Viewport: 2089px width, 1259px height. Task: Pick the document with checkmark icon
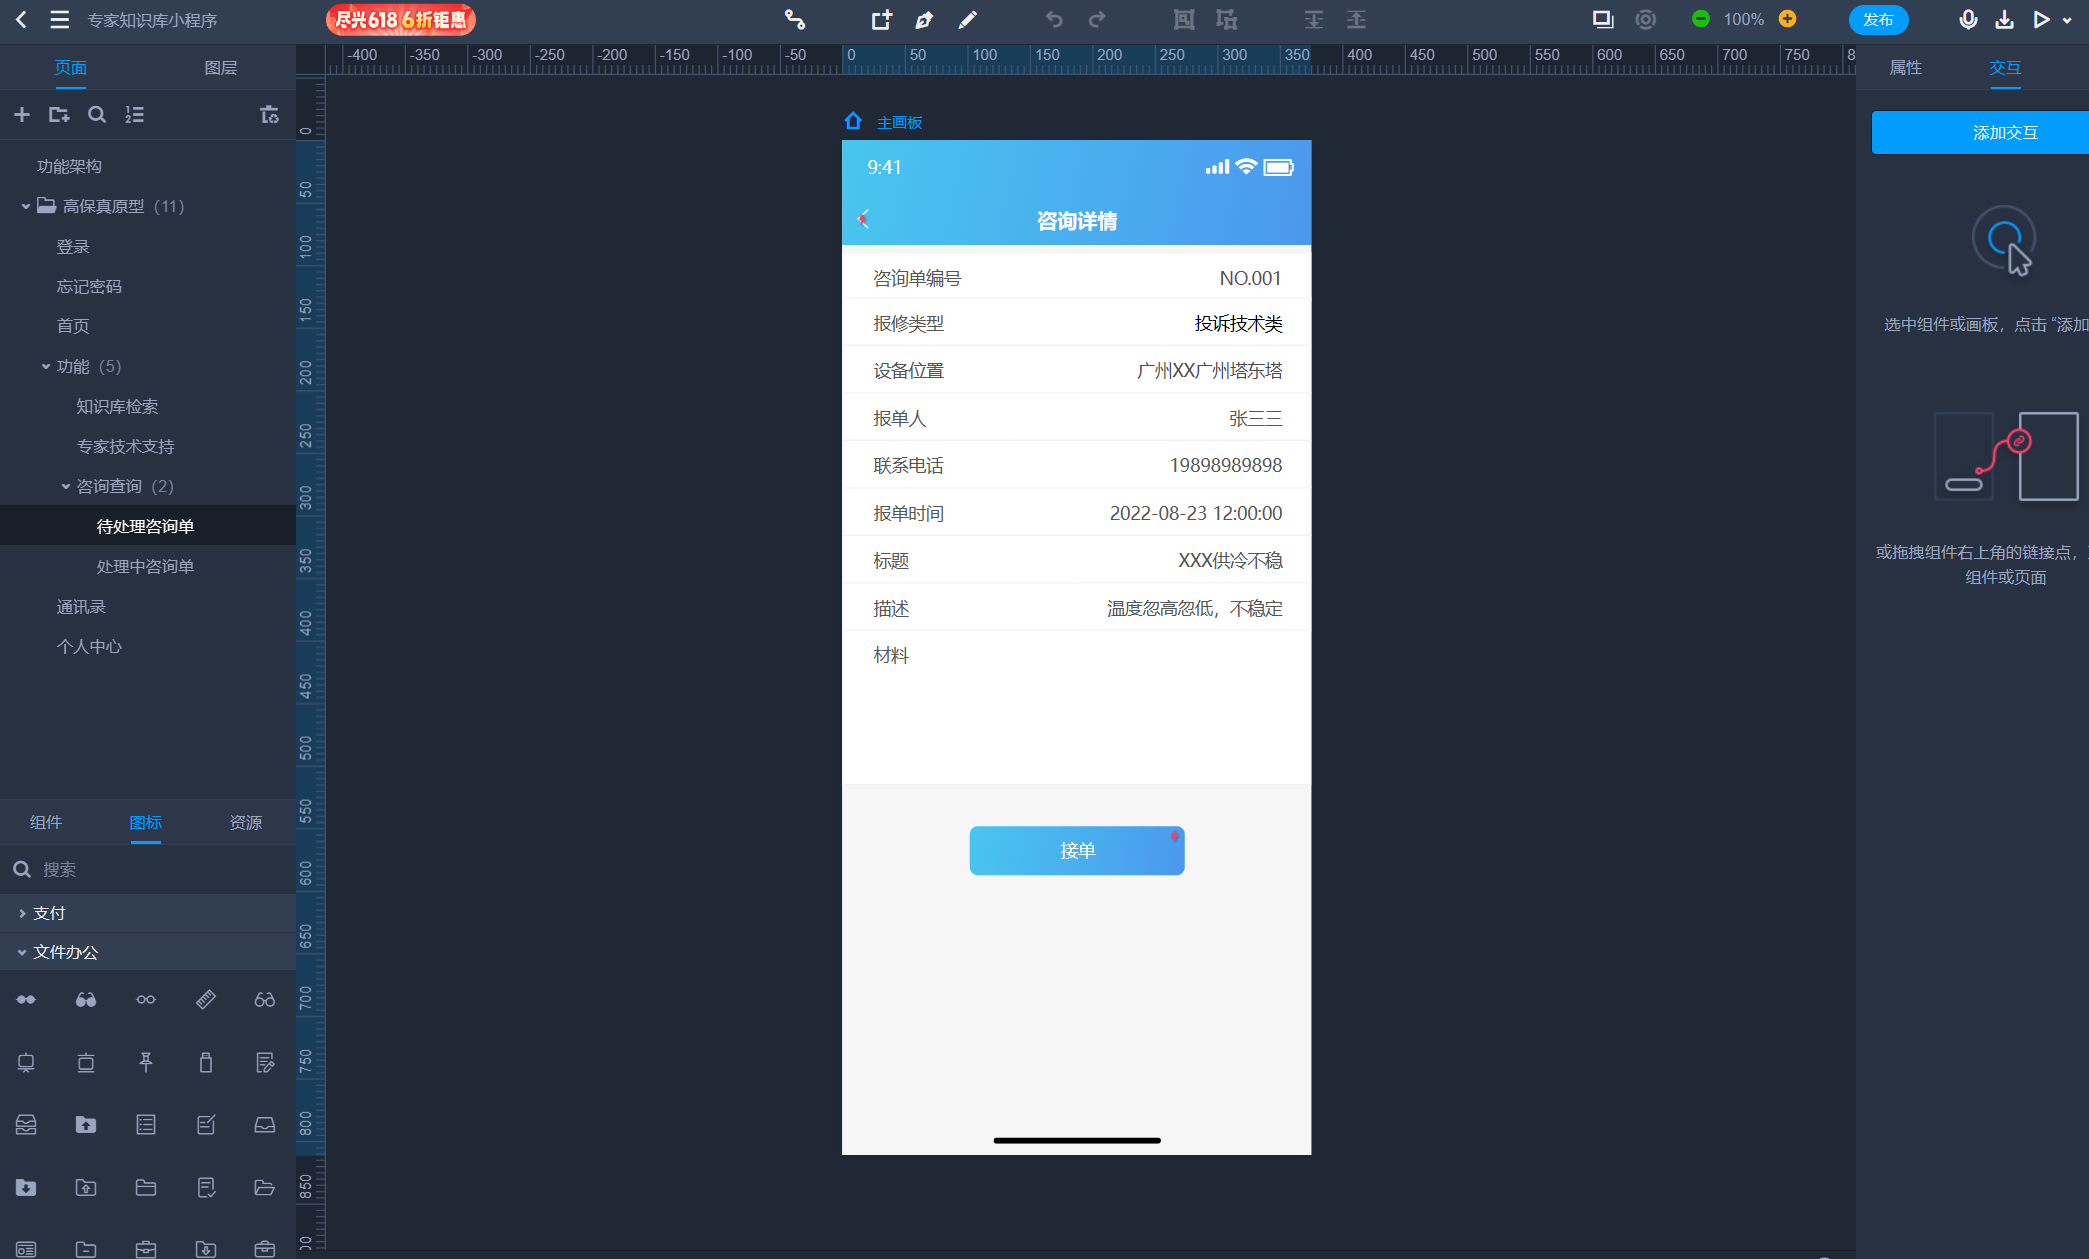206,1187
